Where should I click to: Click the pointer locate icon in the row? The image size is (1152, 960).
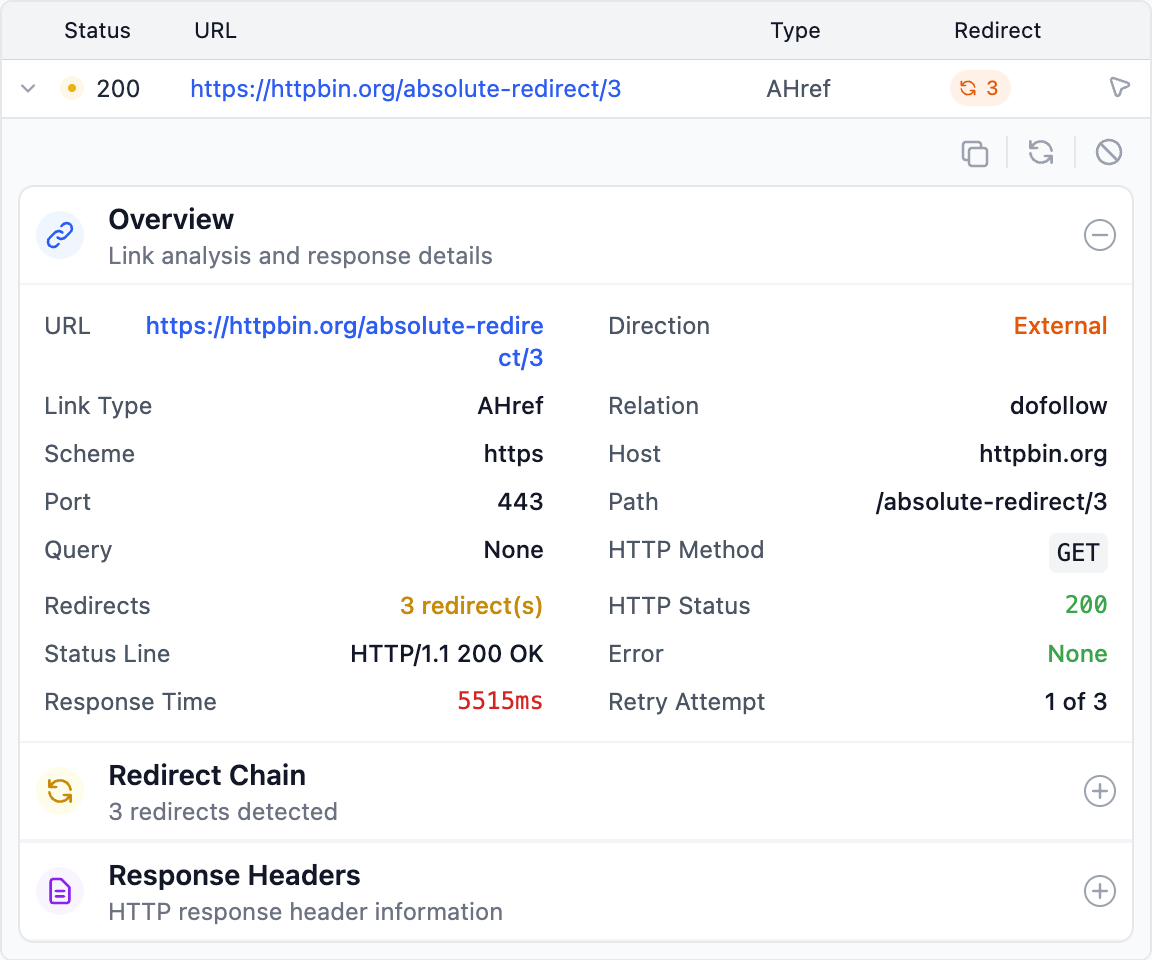[1119, 88]
